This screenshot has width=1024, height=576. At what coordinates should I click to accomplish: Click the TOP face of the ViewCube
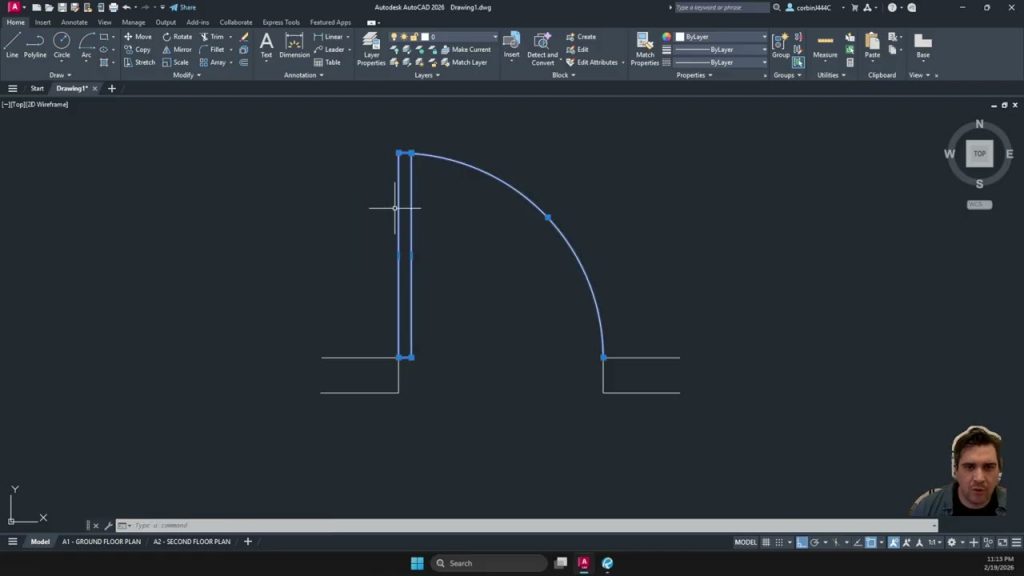point(979,154)
